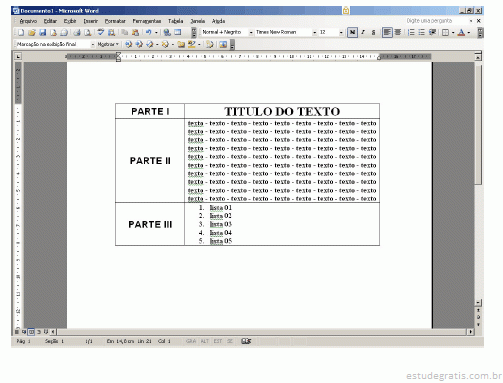Toggle italic formatting button
This screenshot has height=383, width=503.
(x=363, y=32)
